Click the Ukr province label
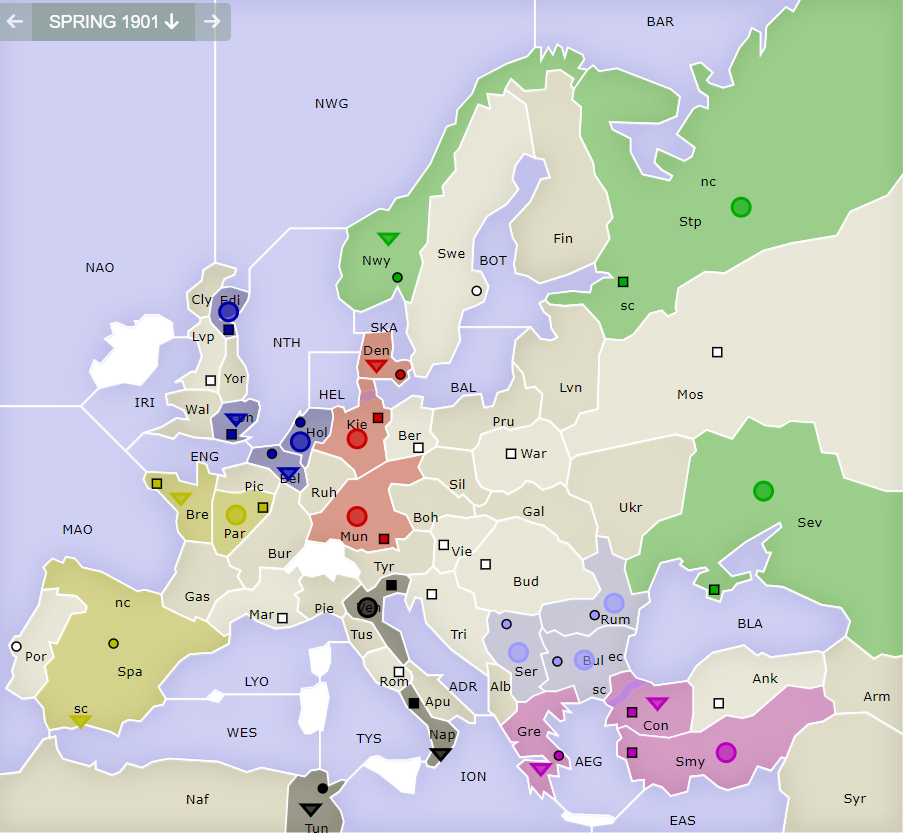Viewport: 903px width, 834px height. coord(631,508)
